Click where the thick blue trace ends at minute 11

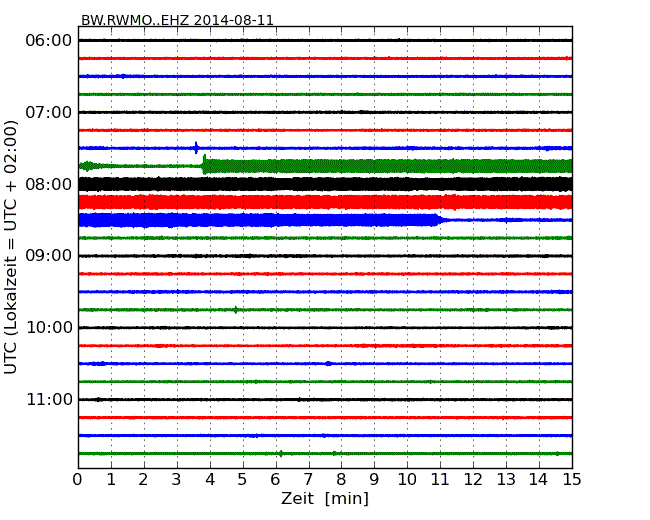pos(439,220)
